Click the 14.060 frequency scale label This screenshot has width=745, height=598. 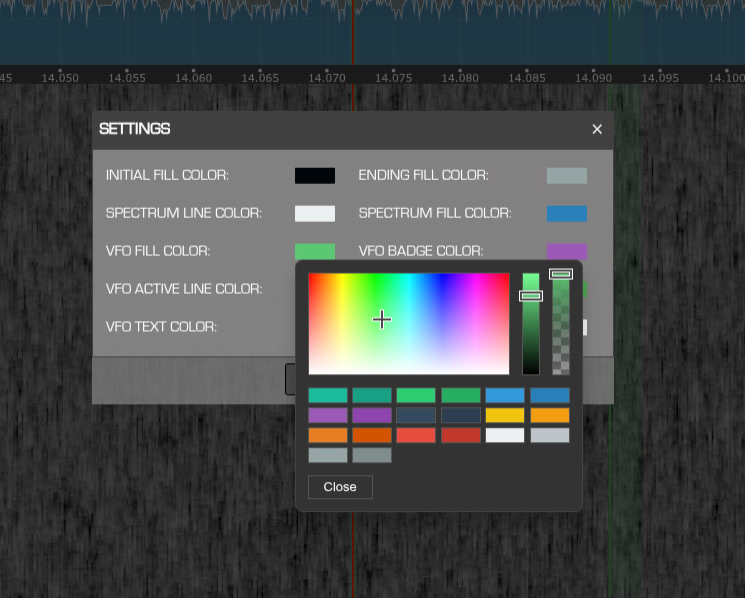[x=193, y=77]
